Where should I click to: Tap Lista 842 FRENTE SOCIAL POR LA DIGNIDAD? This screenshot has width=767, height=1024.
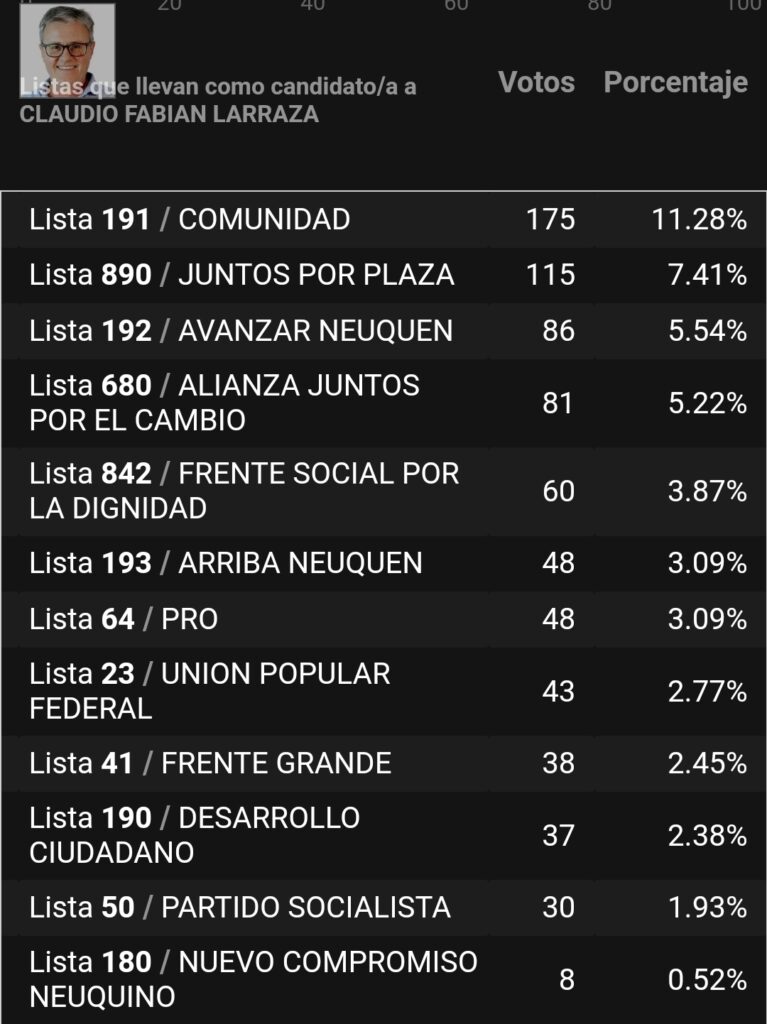click(x=384, y=491)
